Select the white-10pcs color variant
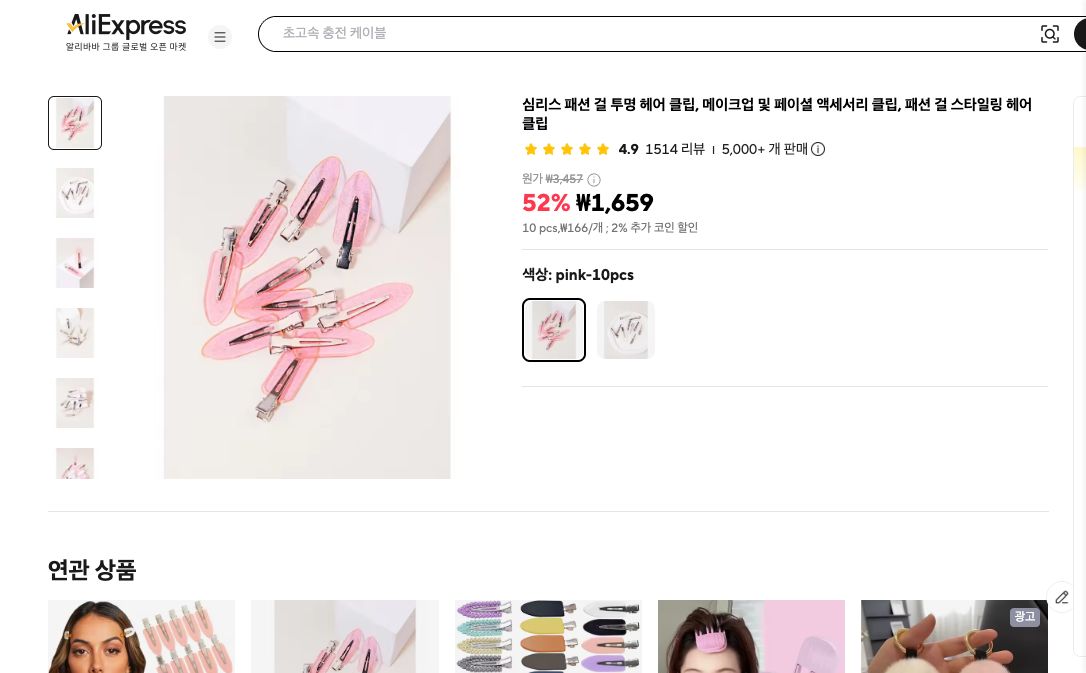The width and height of the screenshot is (1086, 673). point(626,330)
